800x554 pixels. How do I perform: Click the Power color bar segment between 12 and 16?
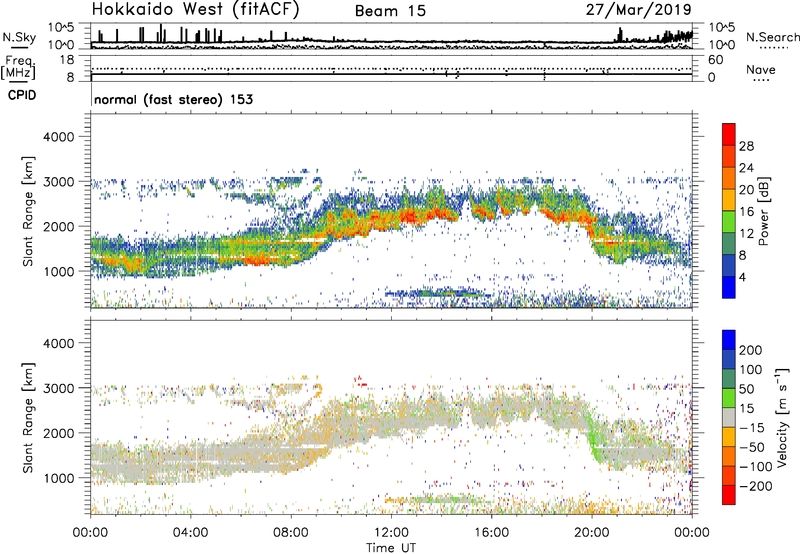point(729,221)
